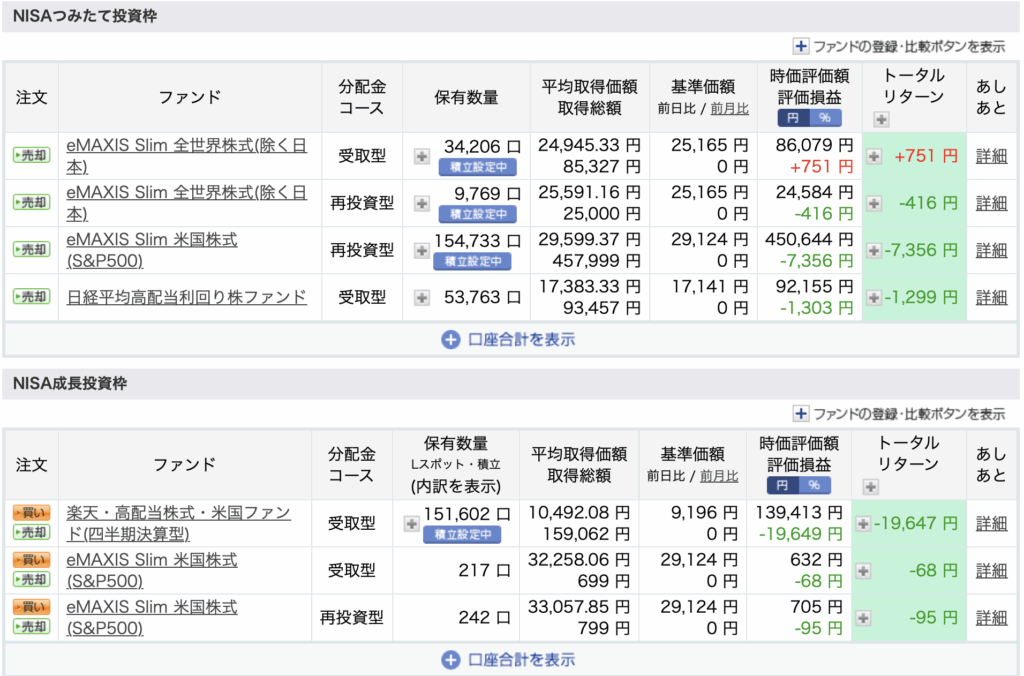
Task: Expand total return plus icon for -1,299 円
Action: (x=874, y=298)
